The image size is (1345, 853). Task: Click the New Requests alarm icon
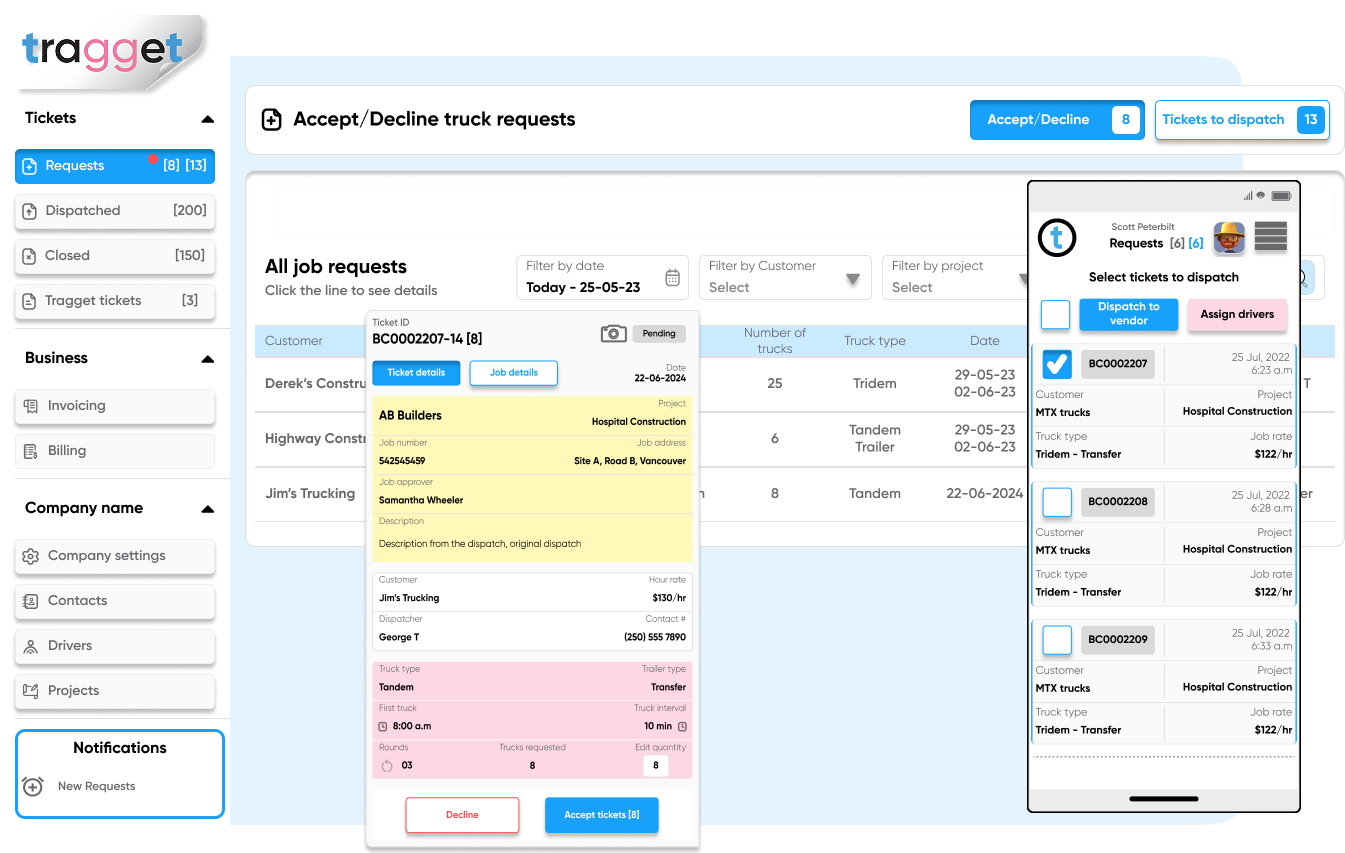[x=33, y=786]
